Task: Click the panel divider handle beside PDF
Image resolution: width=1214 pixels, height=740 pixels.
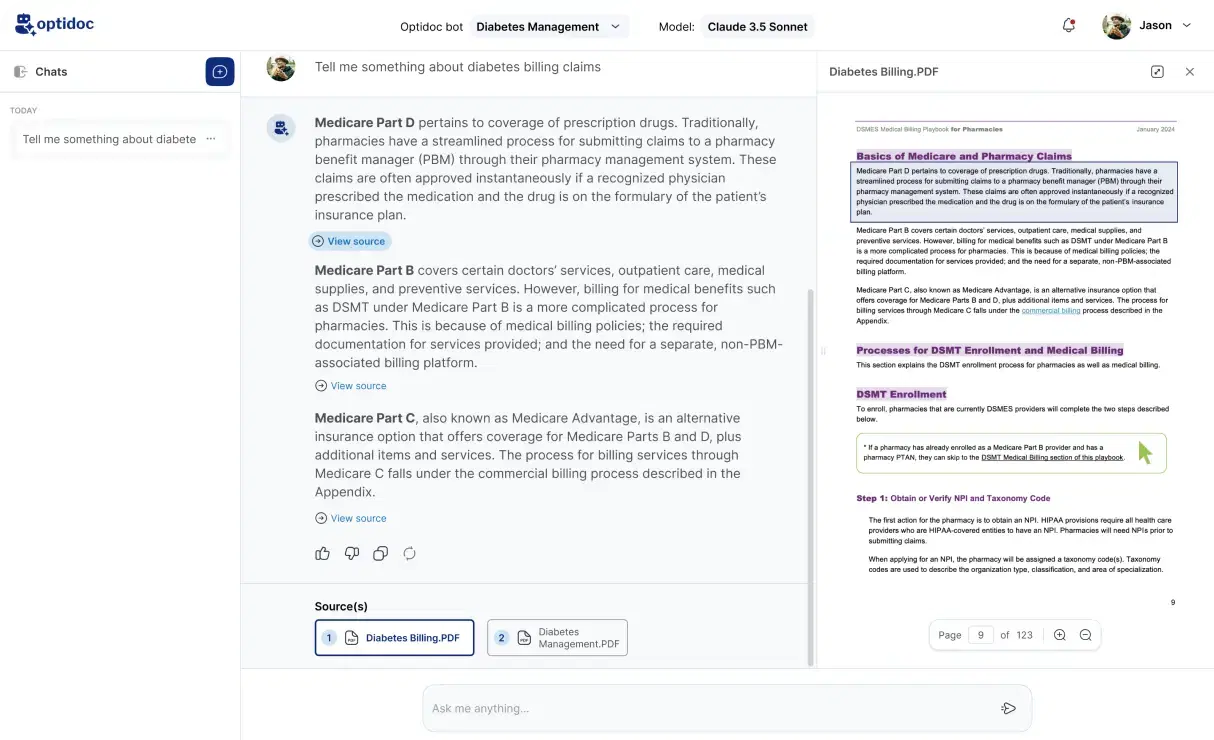Action: tap(823, 351)
